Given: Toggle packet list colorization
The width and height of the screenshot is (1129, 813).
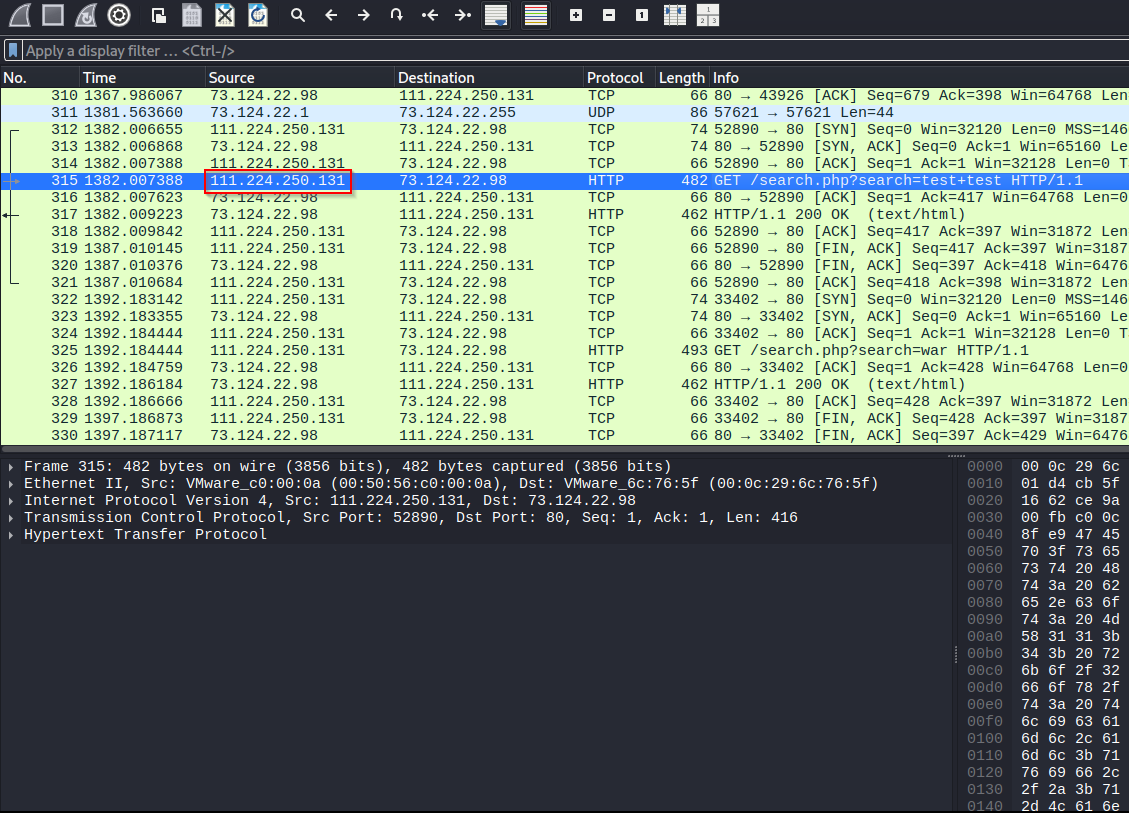Looking at the screenshot, I should point(536,15).
